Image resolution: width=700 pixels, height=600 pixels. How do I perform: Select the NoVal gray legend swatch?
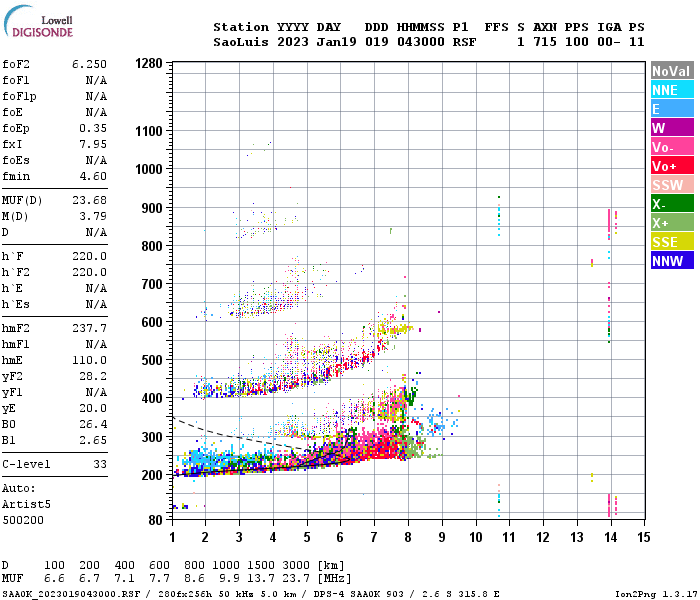(672, 71)
